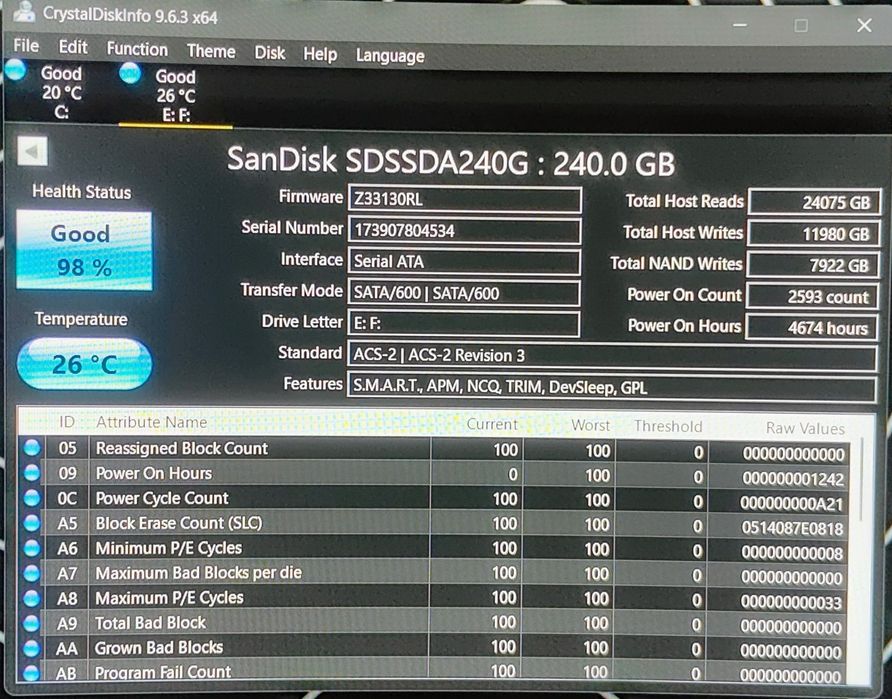Open the Function menu
This screenshot has width=892, height=699.
pyautogui.click(x=137, y=49)
